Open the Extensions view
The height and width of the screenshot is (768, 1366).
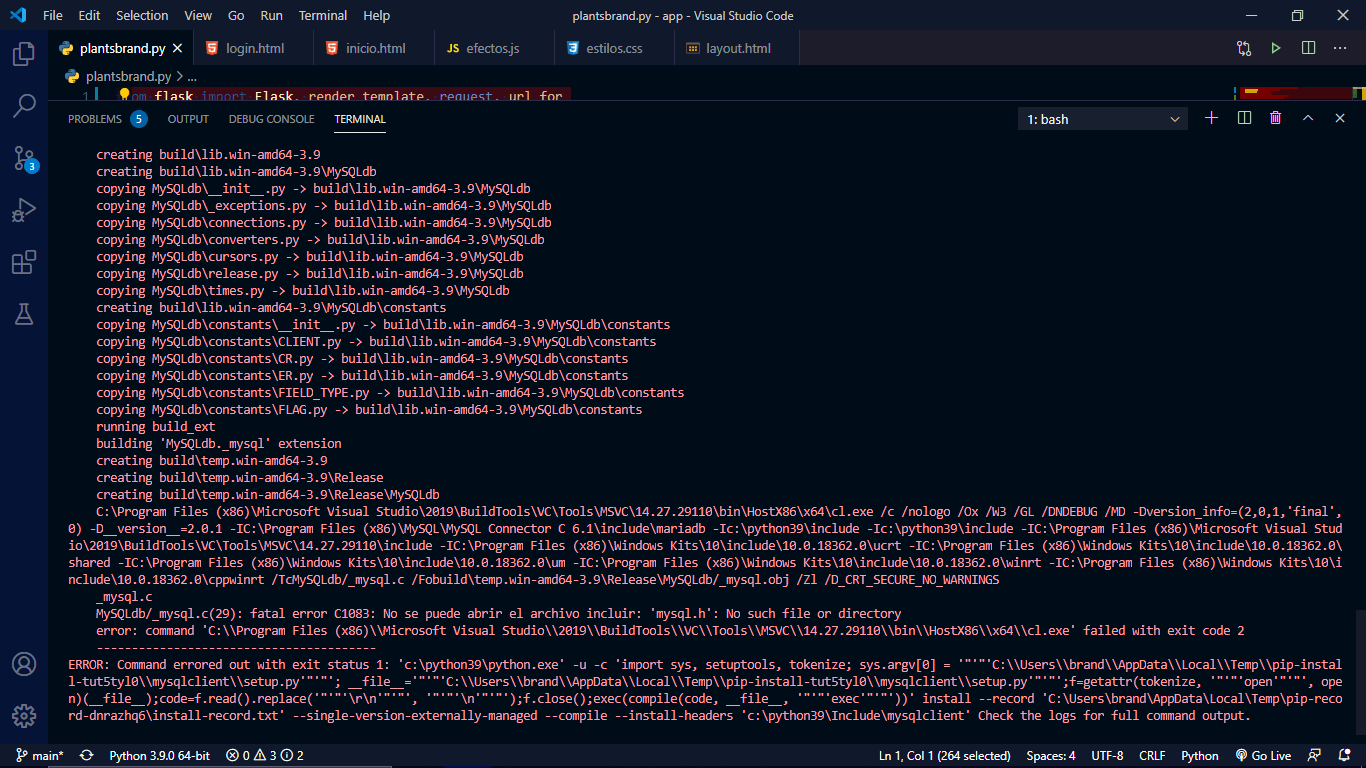(x=24, y=262)
